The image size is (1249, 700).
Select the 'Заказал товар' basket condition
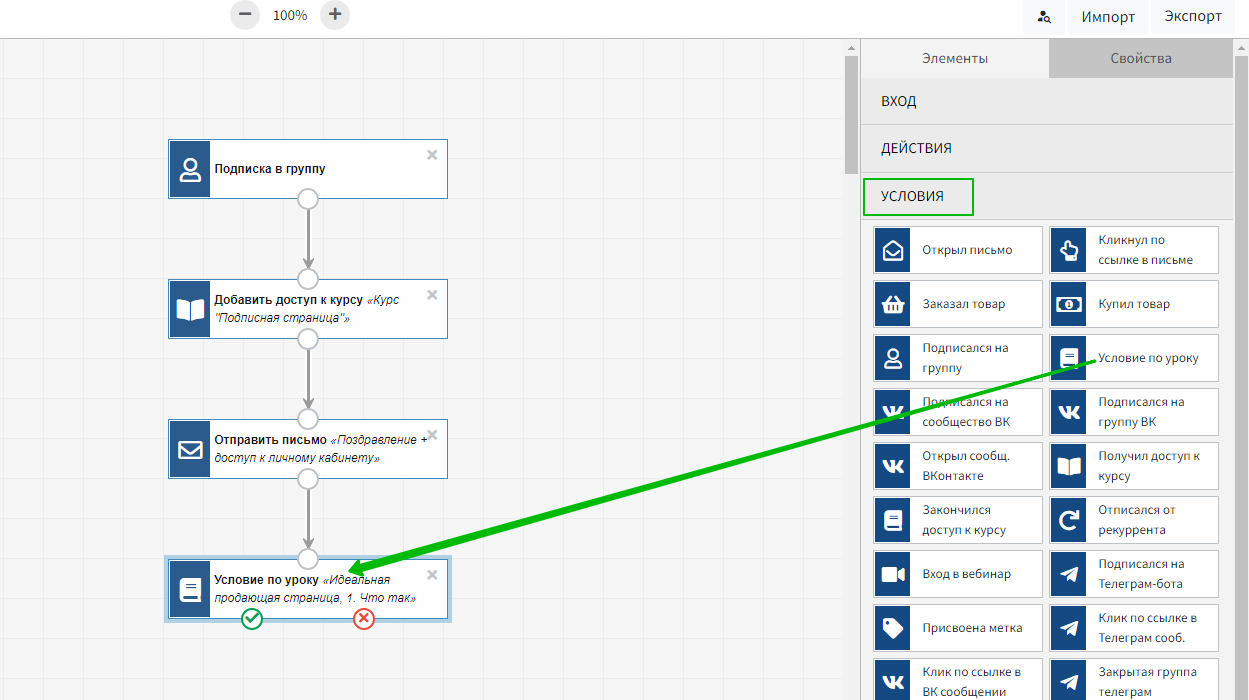(958, 304)
